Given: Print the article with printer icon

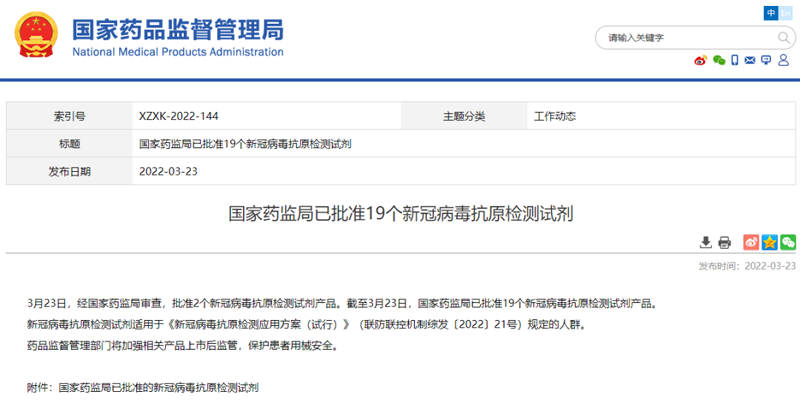Looking at the screenshot, I should [x=725, y=242].
